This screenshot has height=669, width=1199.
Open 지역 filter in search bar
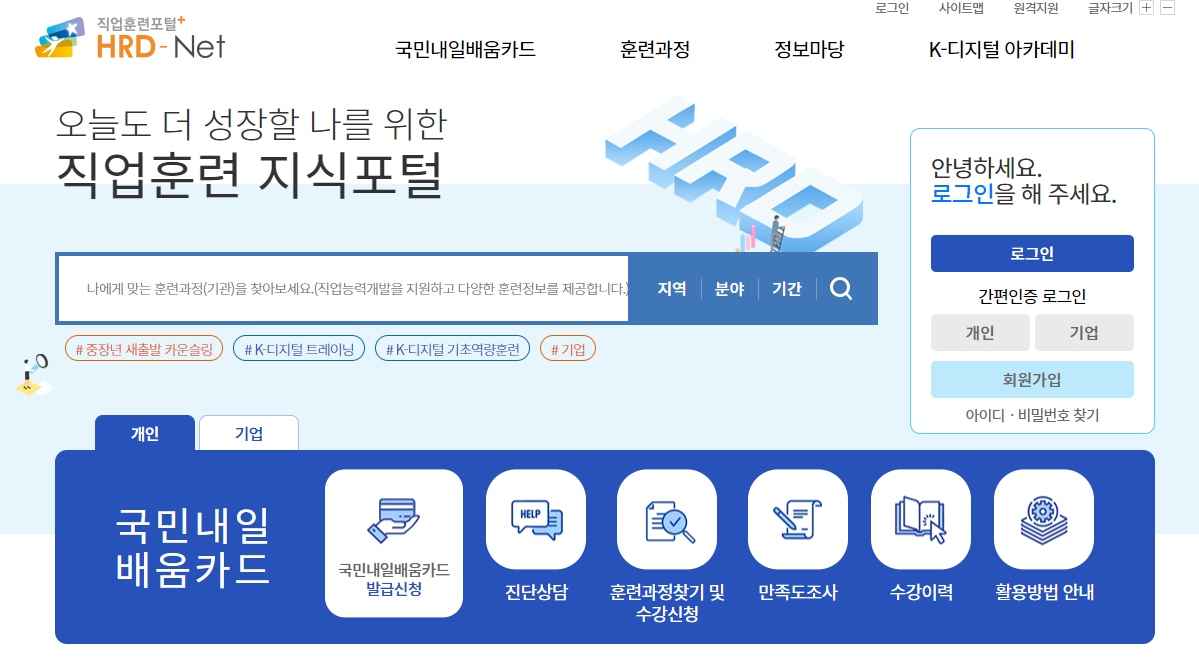[x=672, y=289]
